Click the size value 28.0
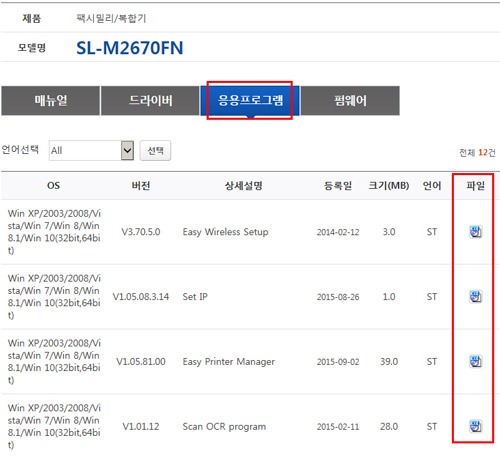 (389, 427)
